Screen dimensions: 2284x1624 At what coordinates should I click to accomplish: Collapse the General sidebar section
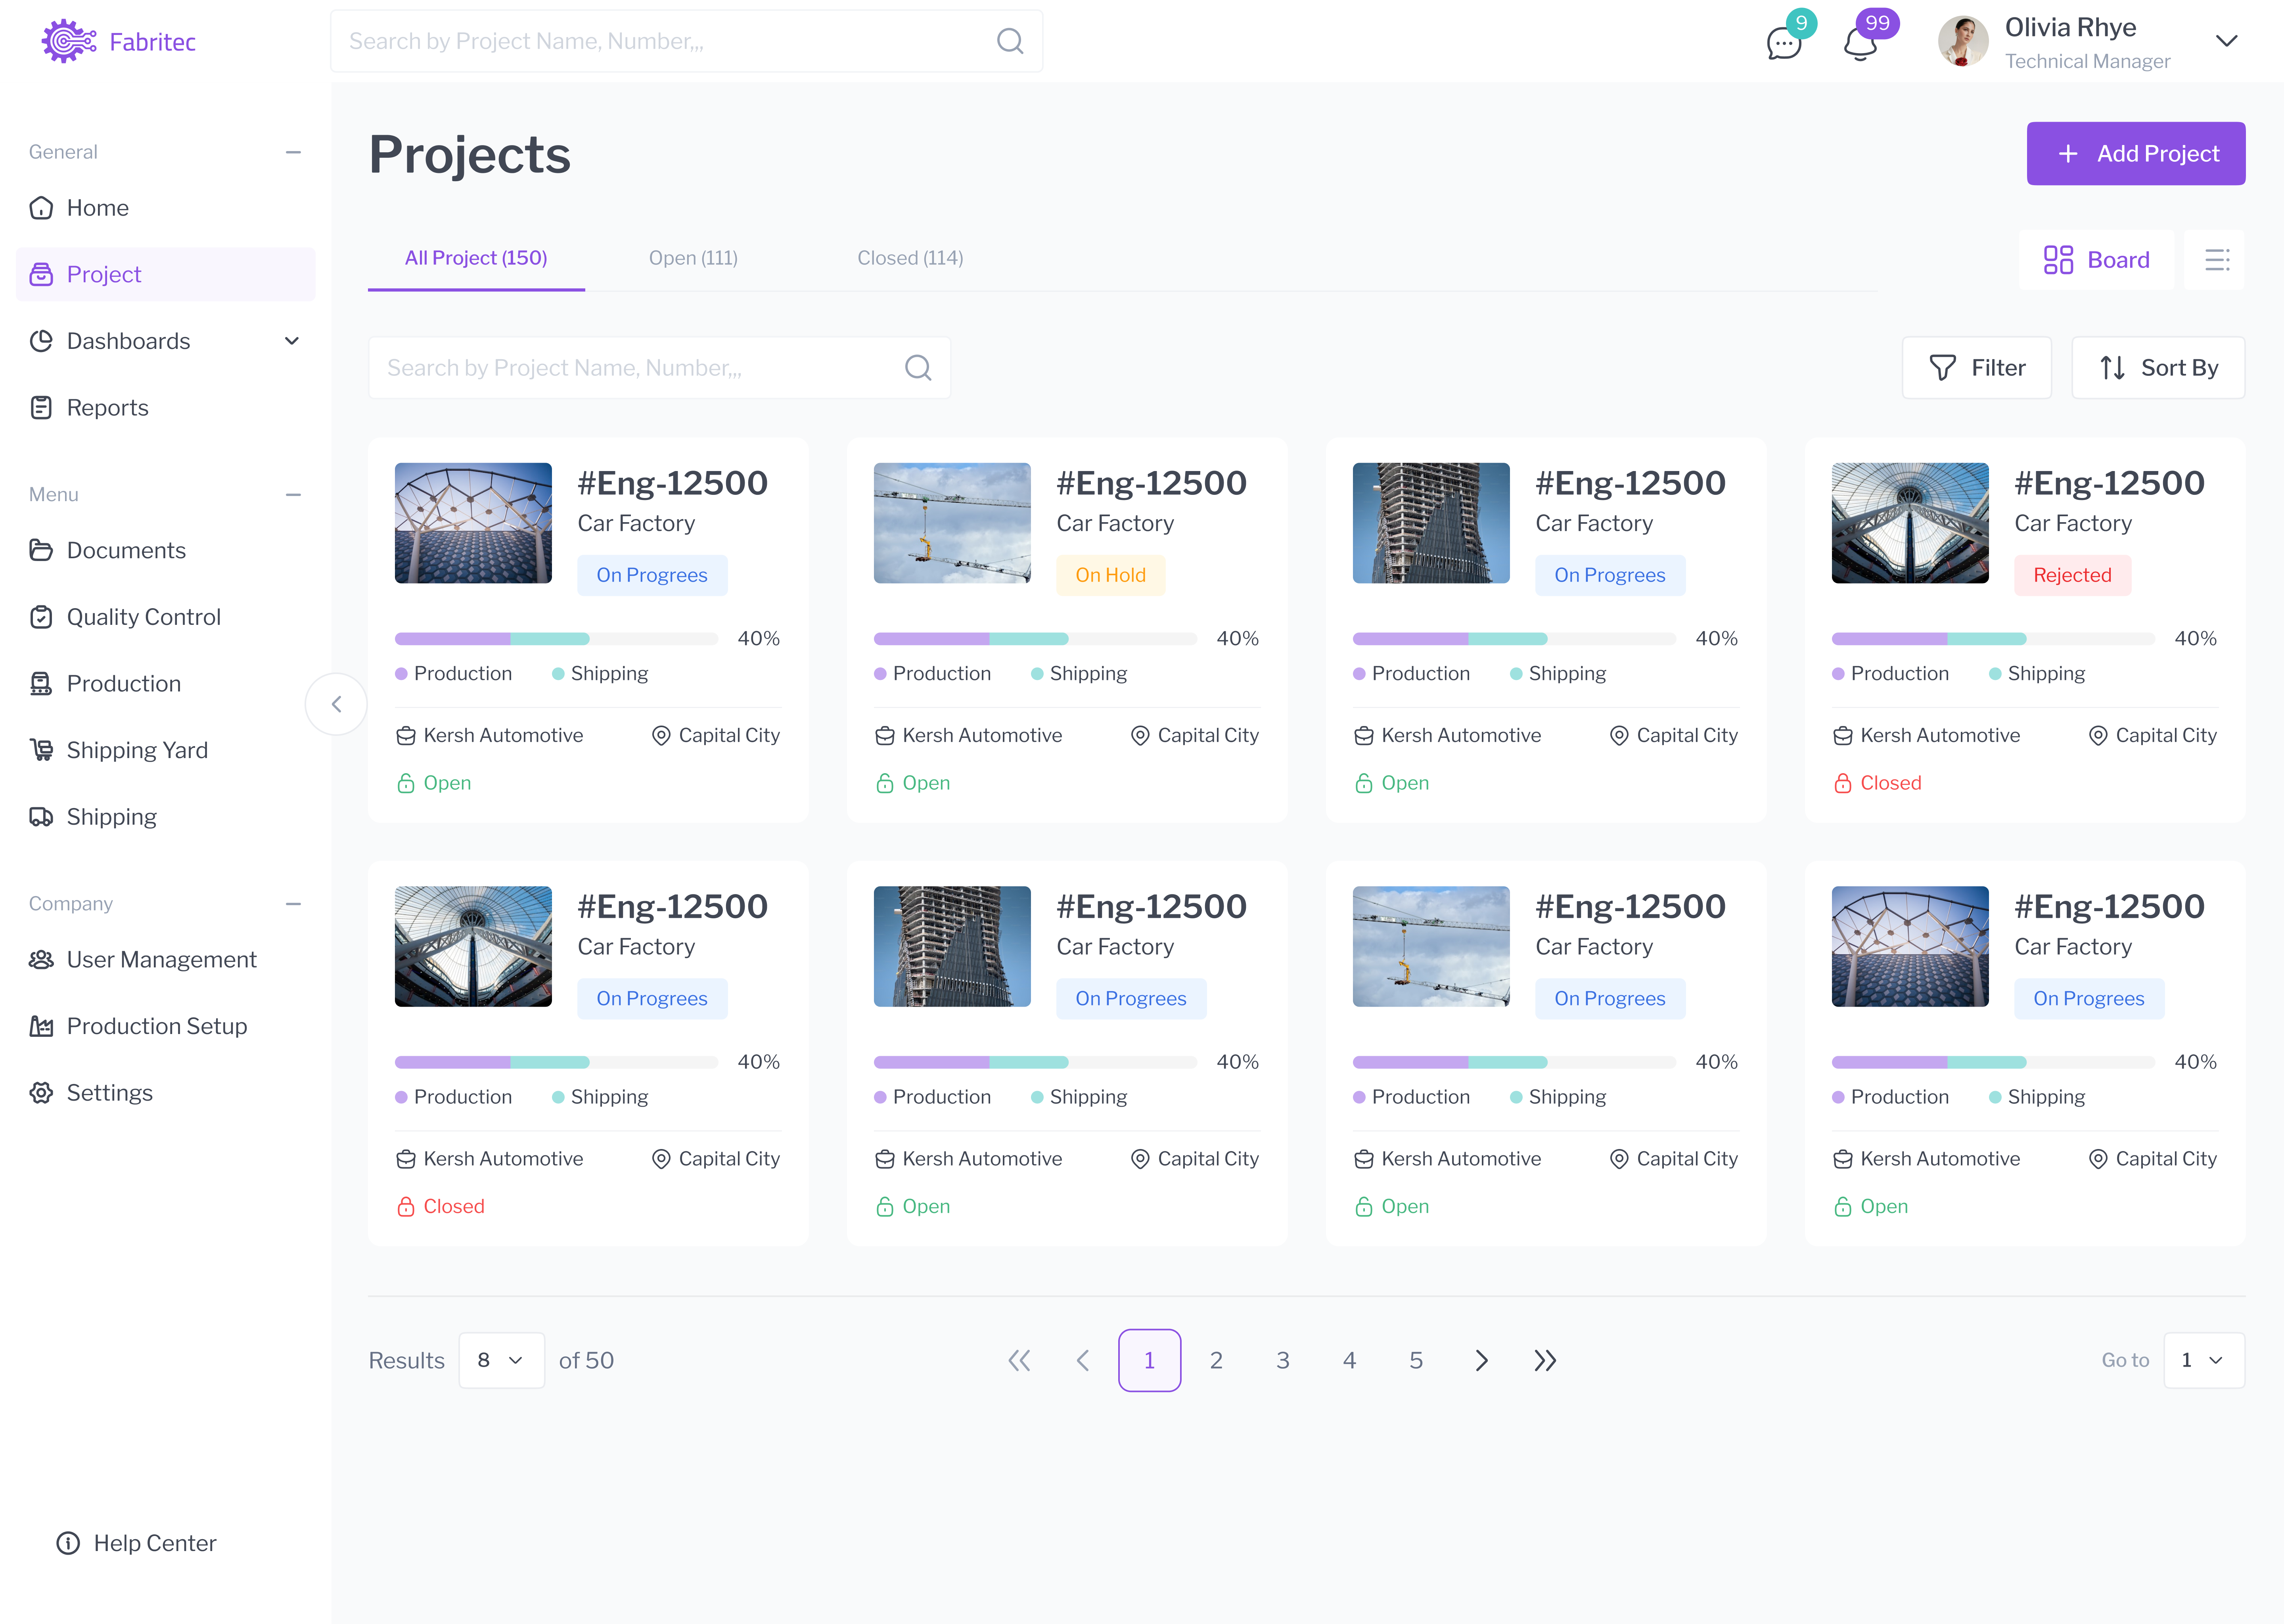pyautogui.click(x=293, y=152)
